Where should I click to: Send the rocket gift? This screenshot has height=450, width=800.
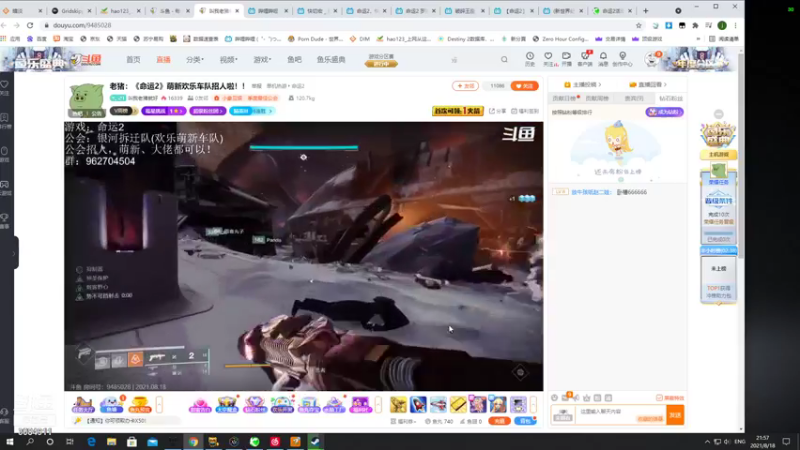418,405
